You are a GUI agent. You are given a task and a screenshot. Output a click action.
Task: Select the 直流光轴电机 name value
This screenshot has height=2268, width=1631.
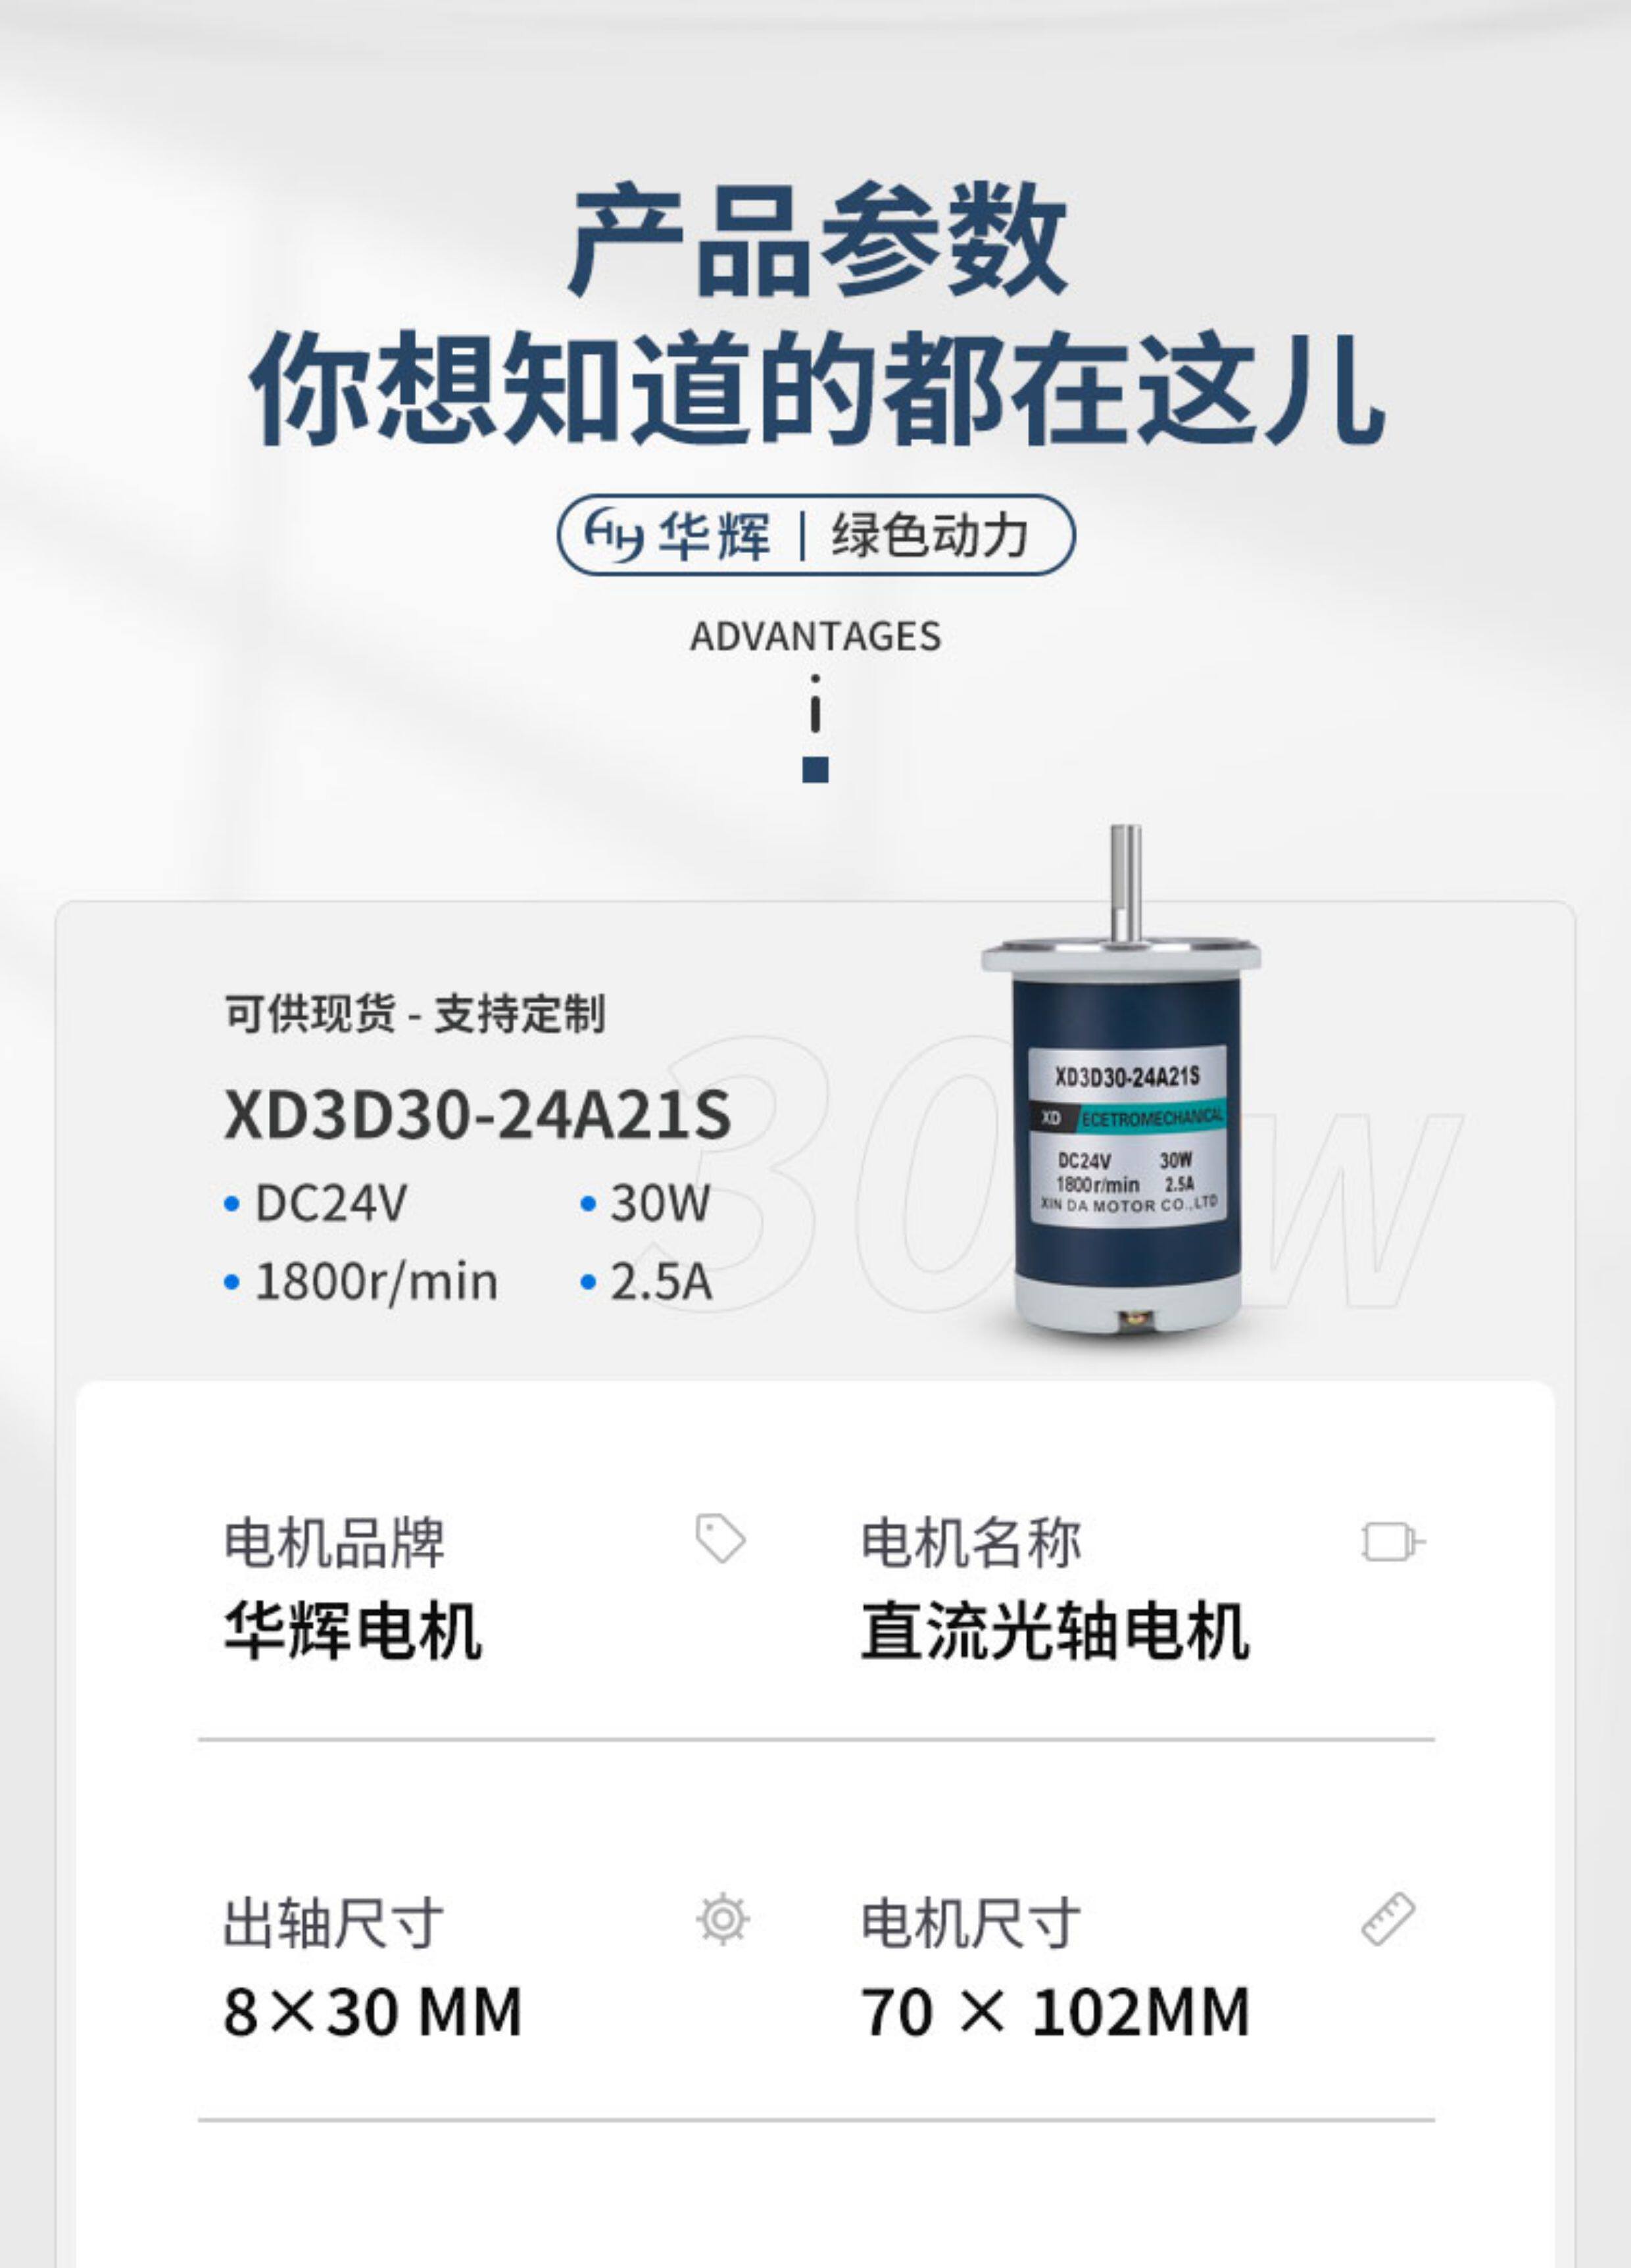[1055, 1631]
